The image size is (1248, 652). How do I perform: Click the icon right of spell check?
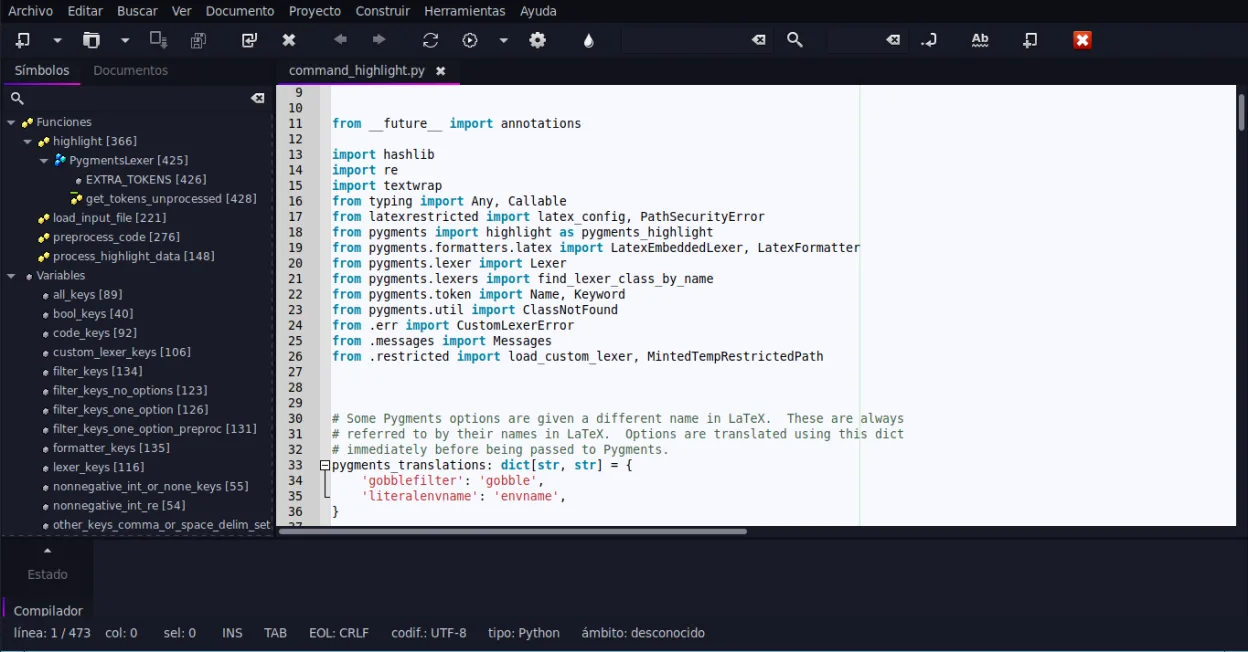coord(1031,40)
